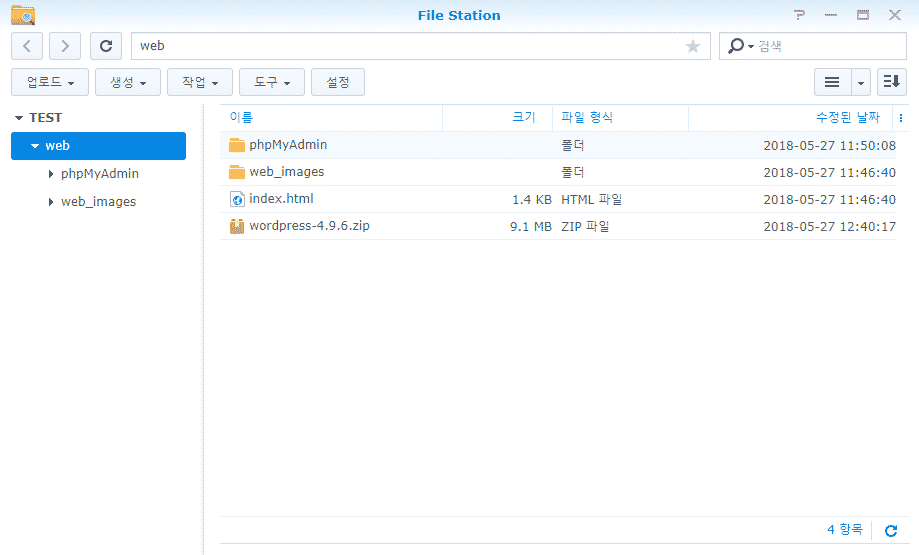
Task: Open search options magnifier dropdown
Action: (x=740, y=46)
